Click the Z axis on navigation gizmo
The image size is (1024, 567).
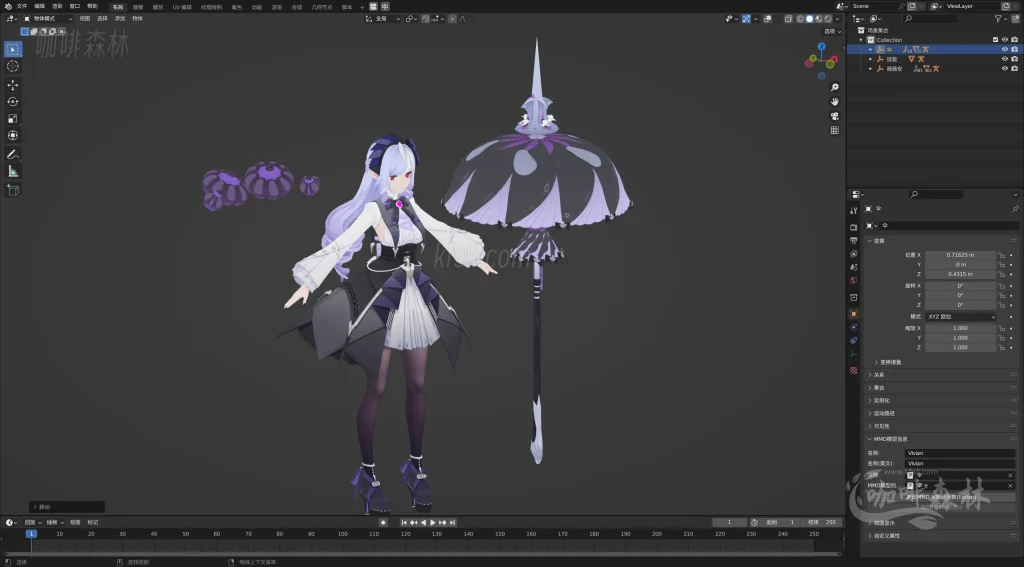click(822, 47)
